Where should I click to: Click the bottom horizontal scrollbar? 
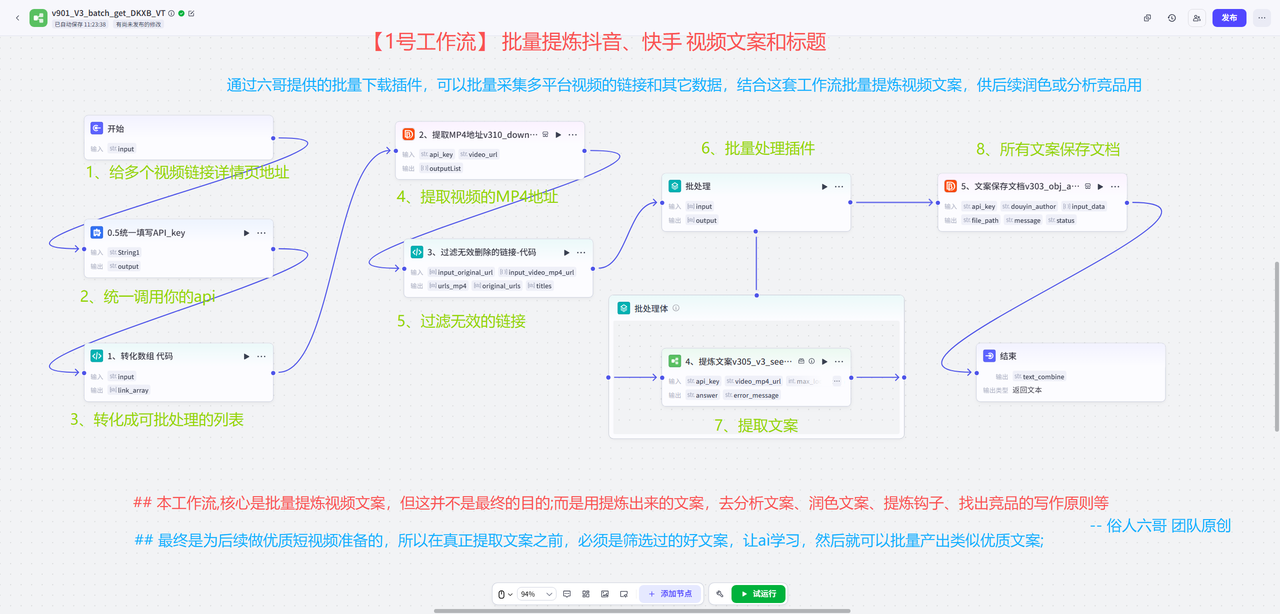(640, 610)
